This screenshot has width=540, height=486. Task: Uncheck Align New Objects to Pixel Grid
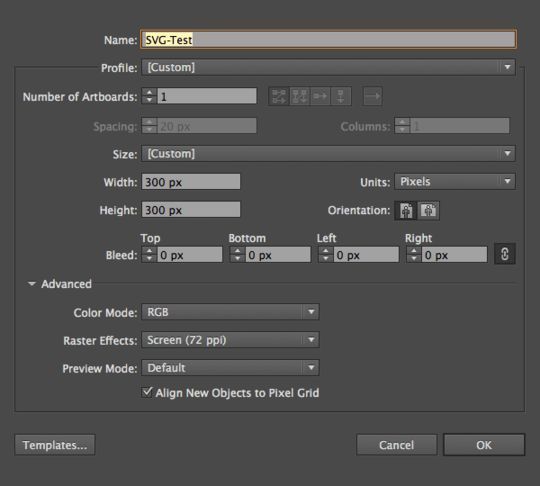(147, 392)
